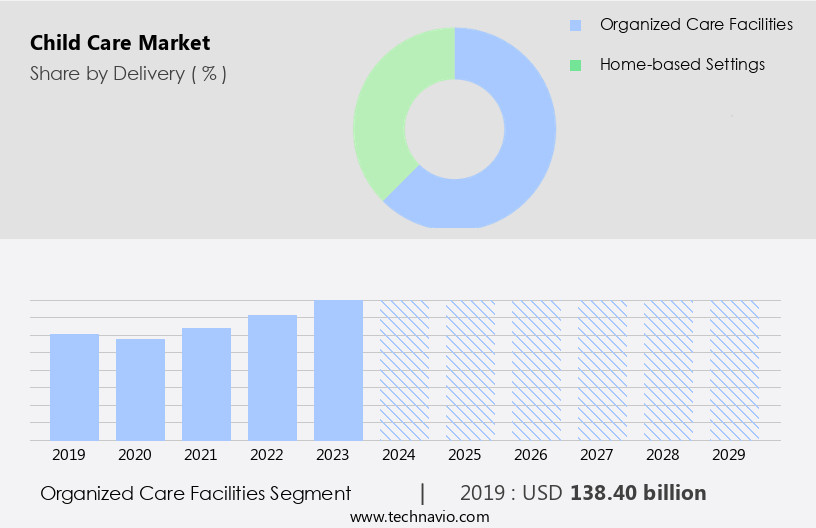Select the hatched 2029 forecast bar

click(734, 370)
